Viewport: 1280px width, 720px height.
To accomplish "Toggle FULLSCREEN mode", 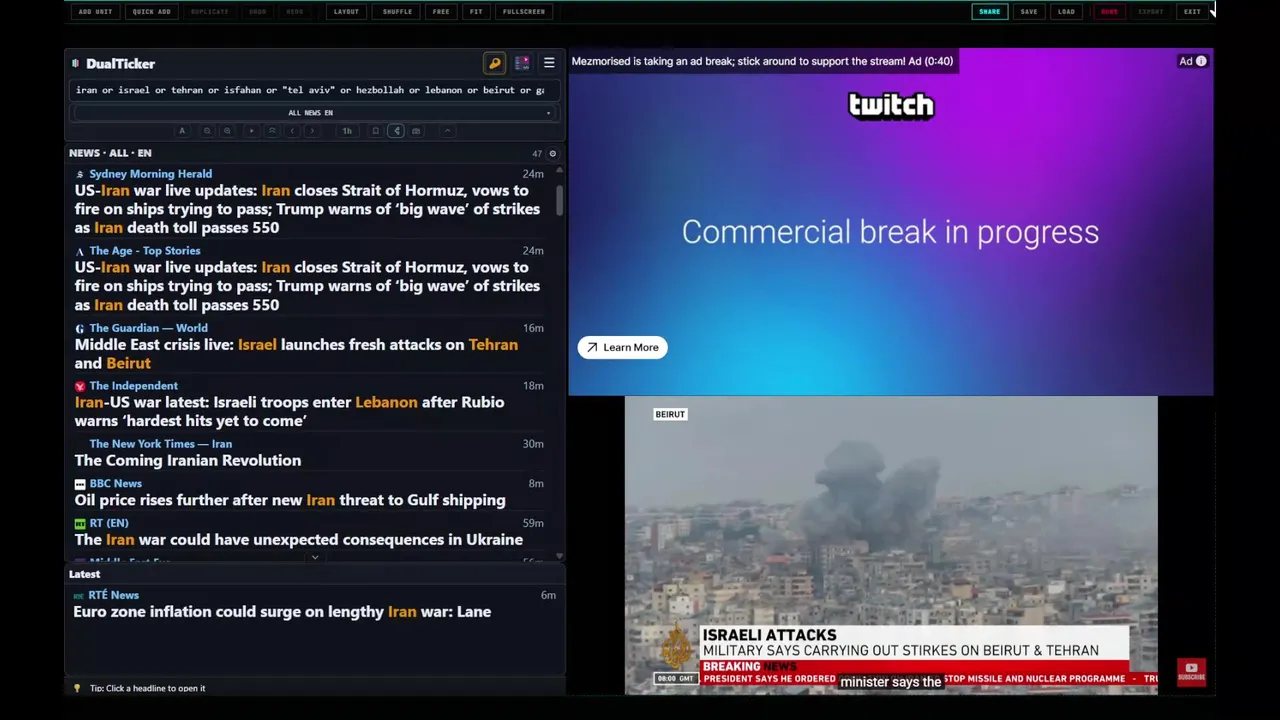I will (524, 12).
